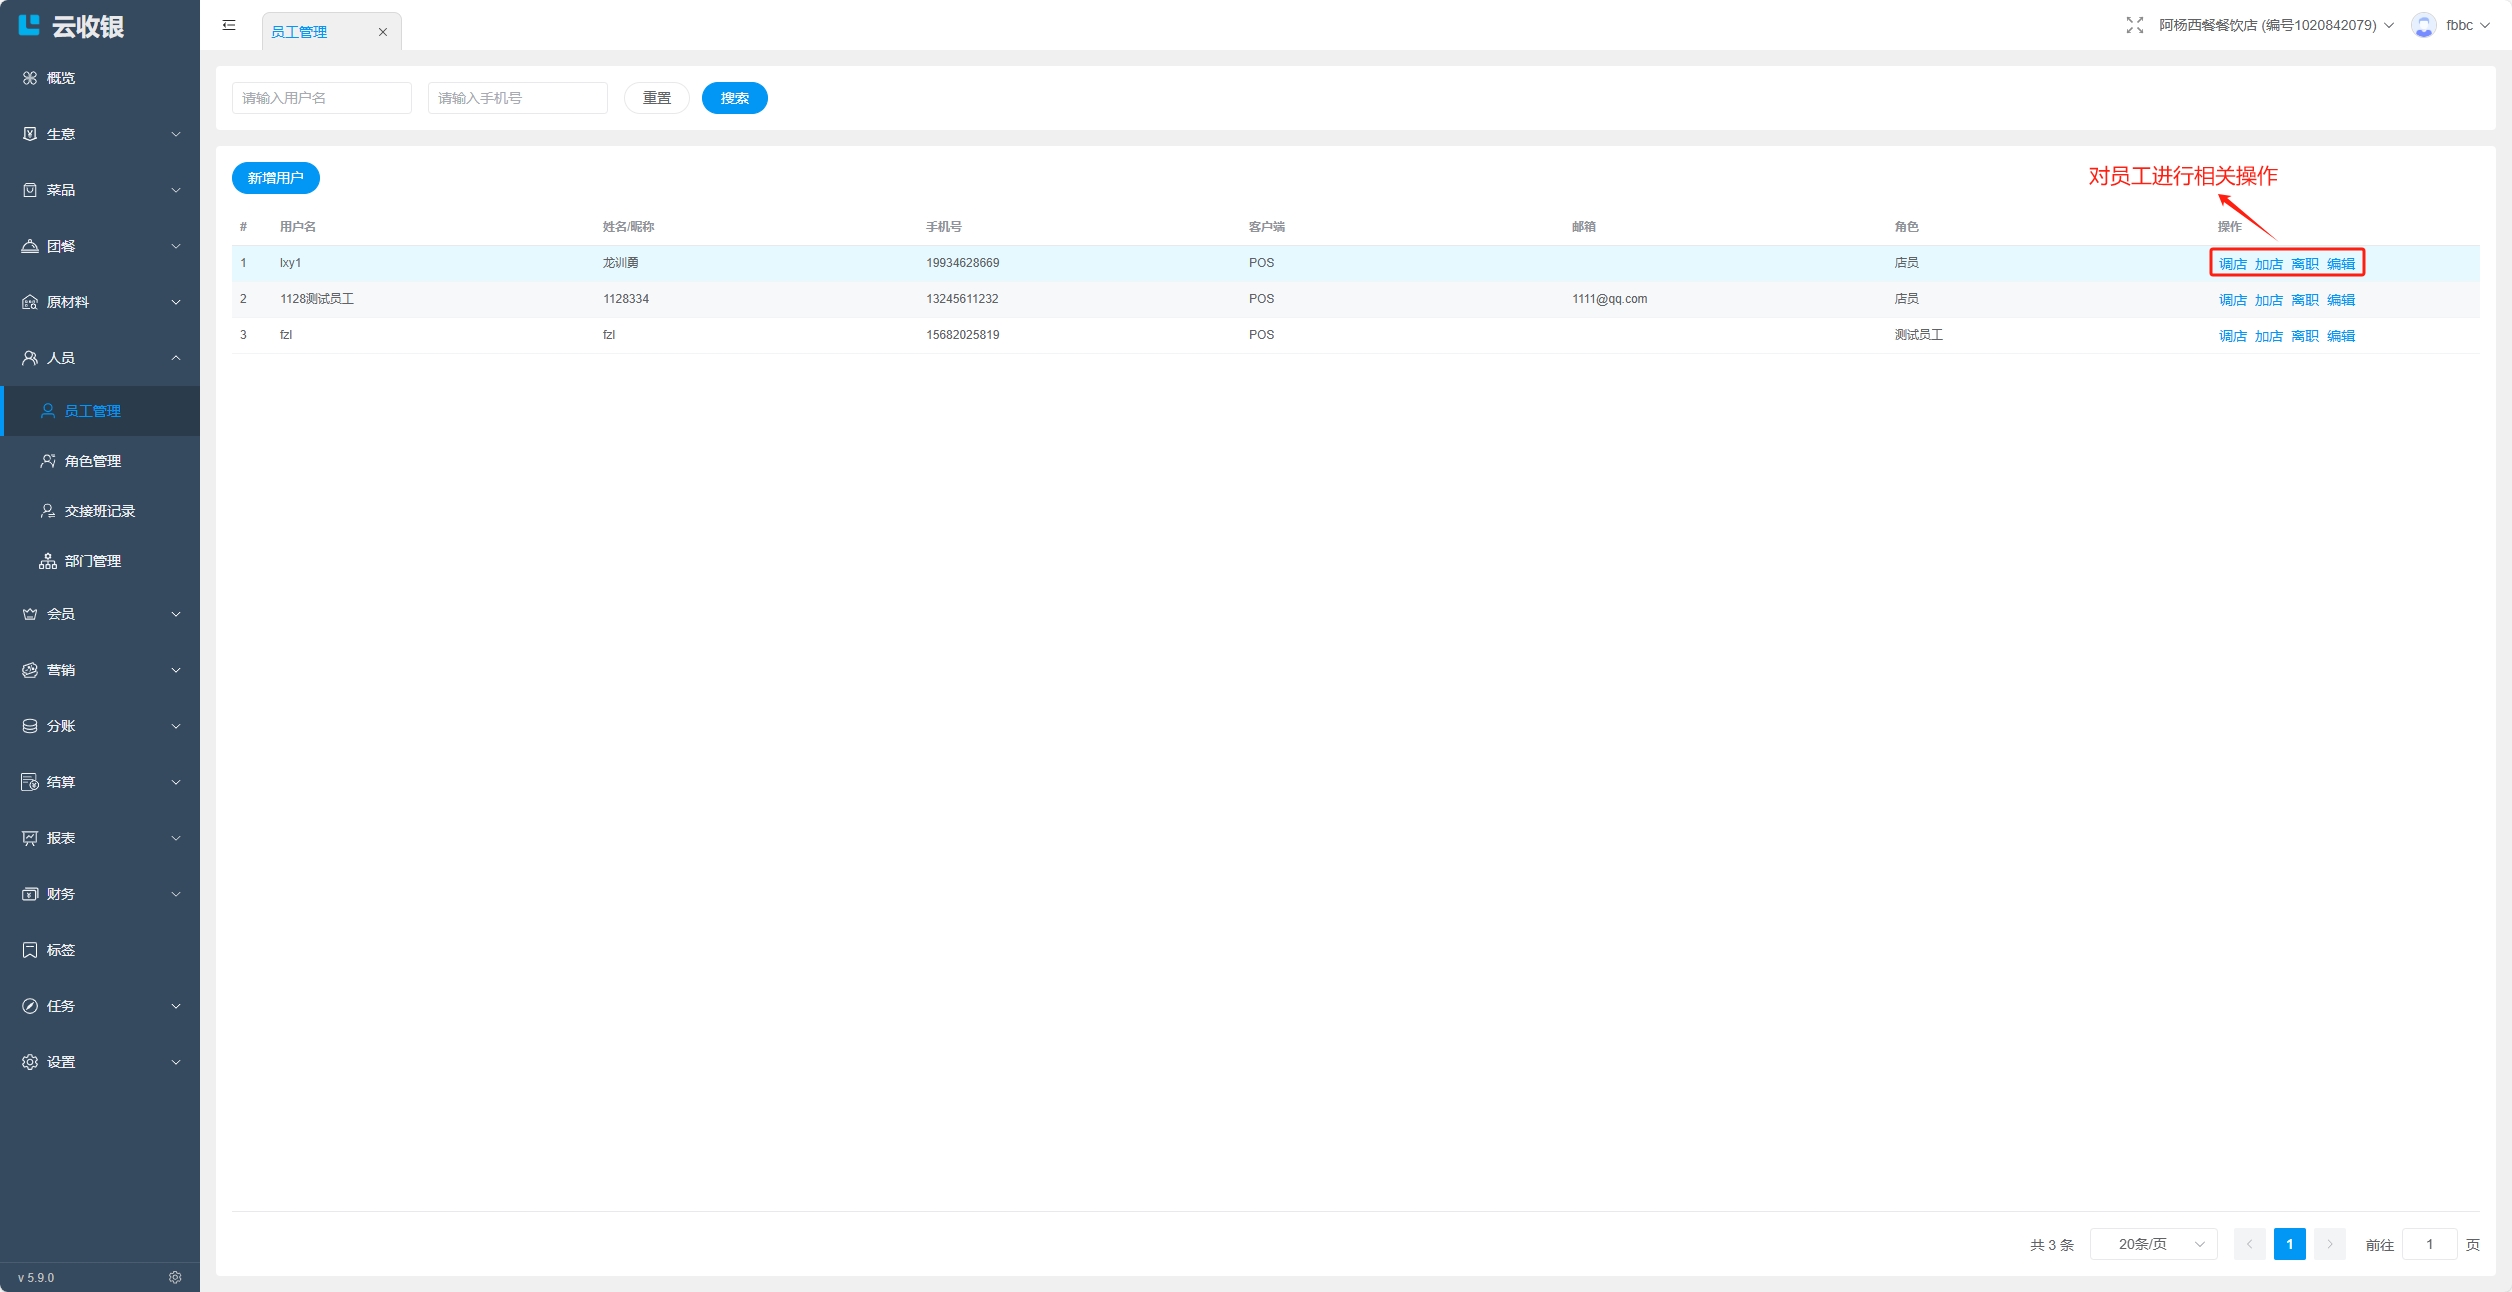The height and width of the screenshot is (1292, 2512).
Task: Click the 搜索 search button
Action: click(x=734, y=98)
